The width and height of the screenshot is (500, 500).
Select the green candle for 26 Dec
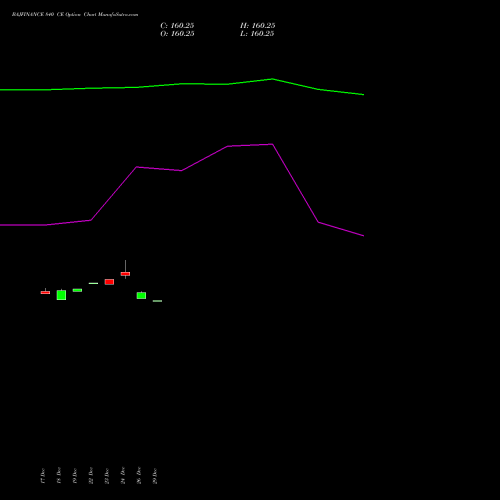[141, 295]
